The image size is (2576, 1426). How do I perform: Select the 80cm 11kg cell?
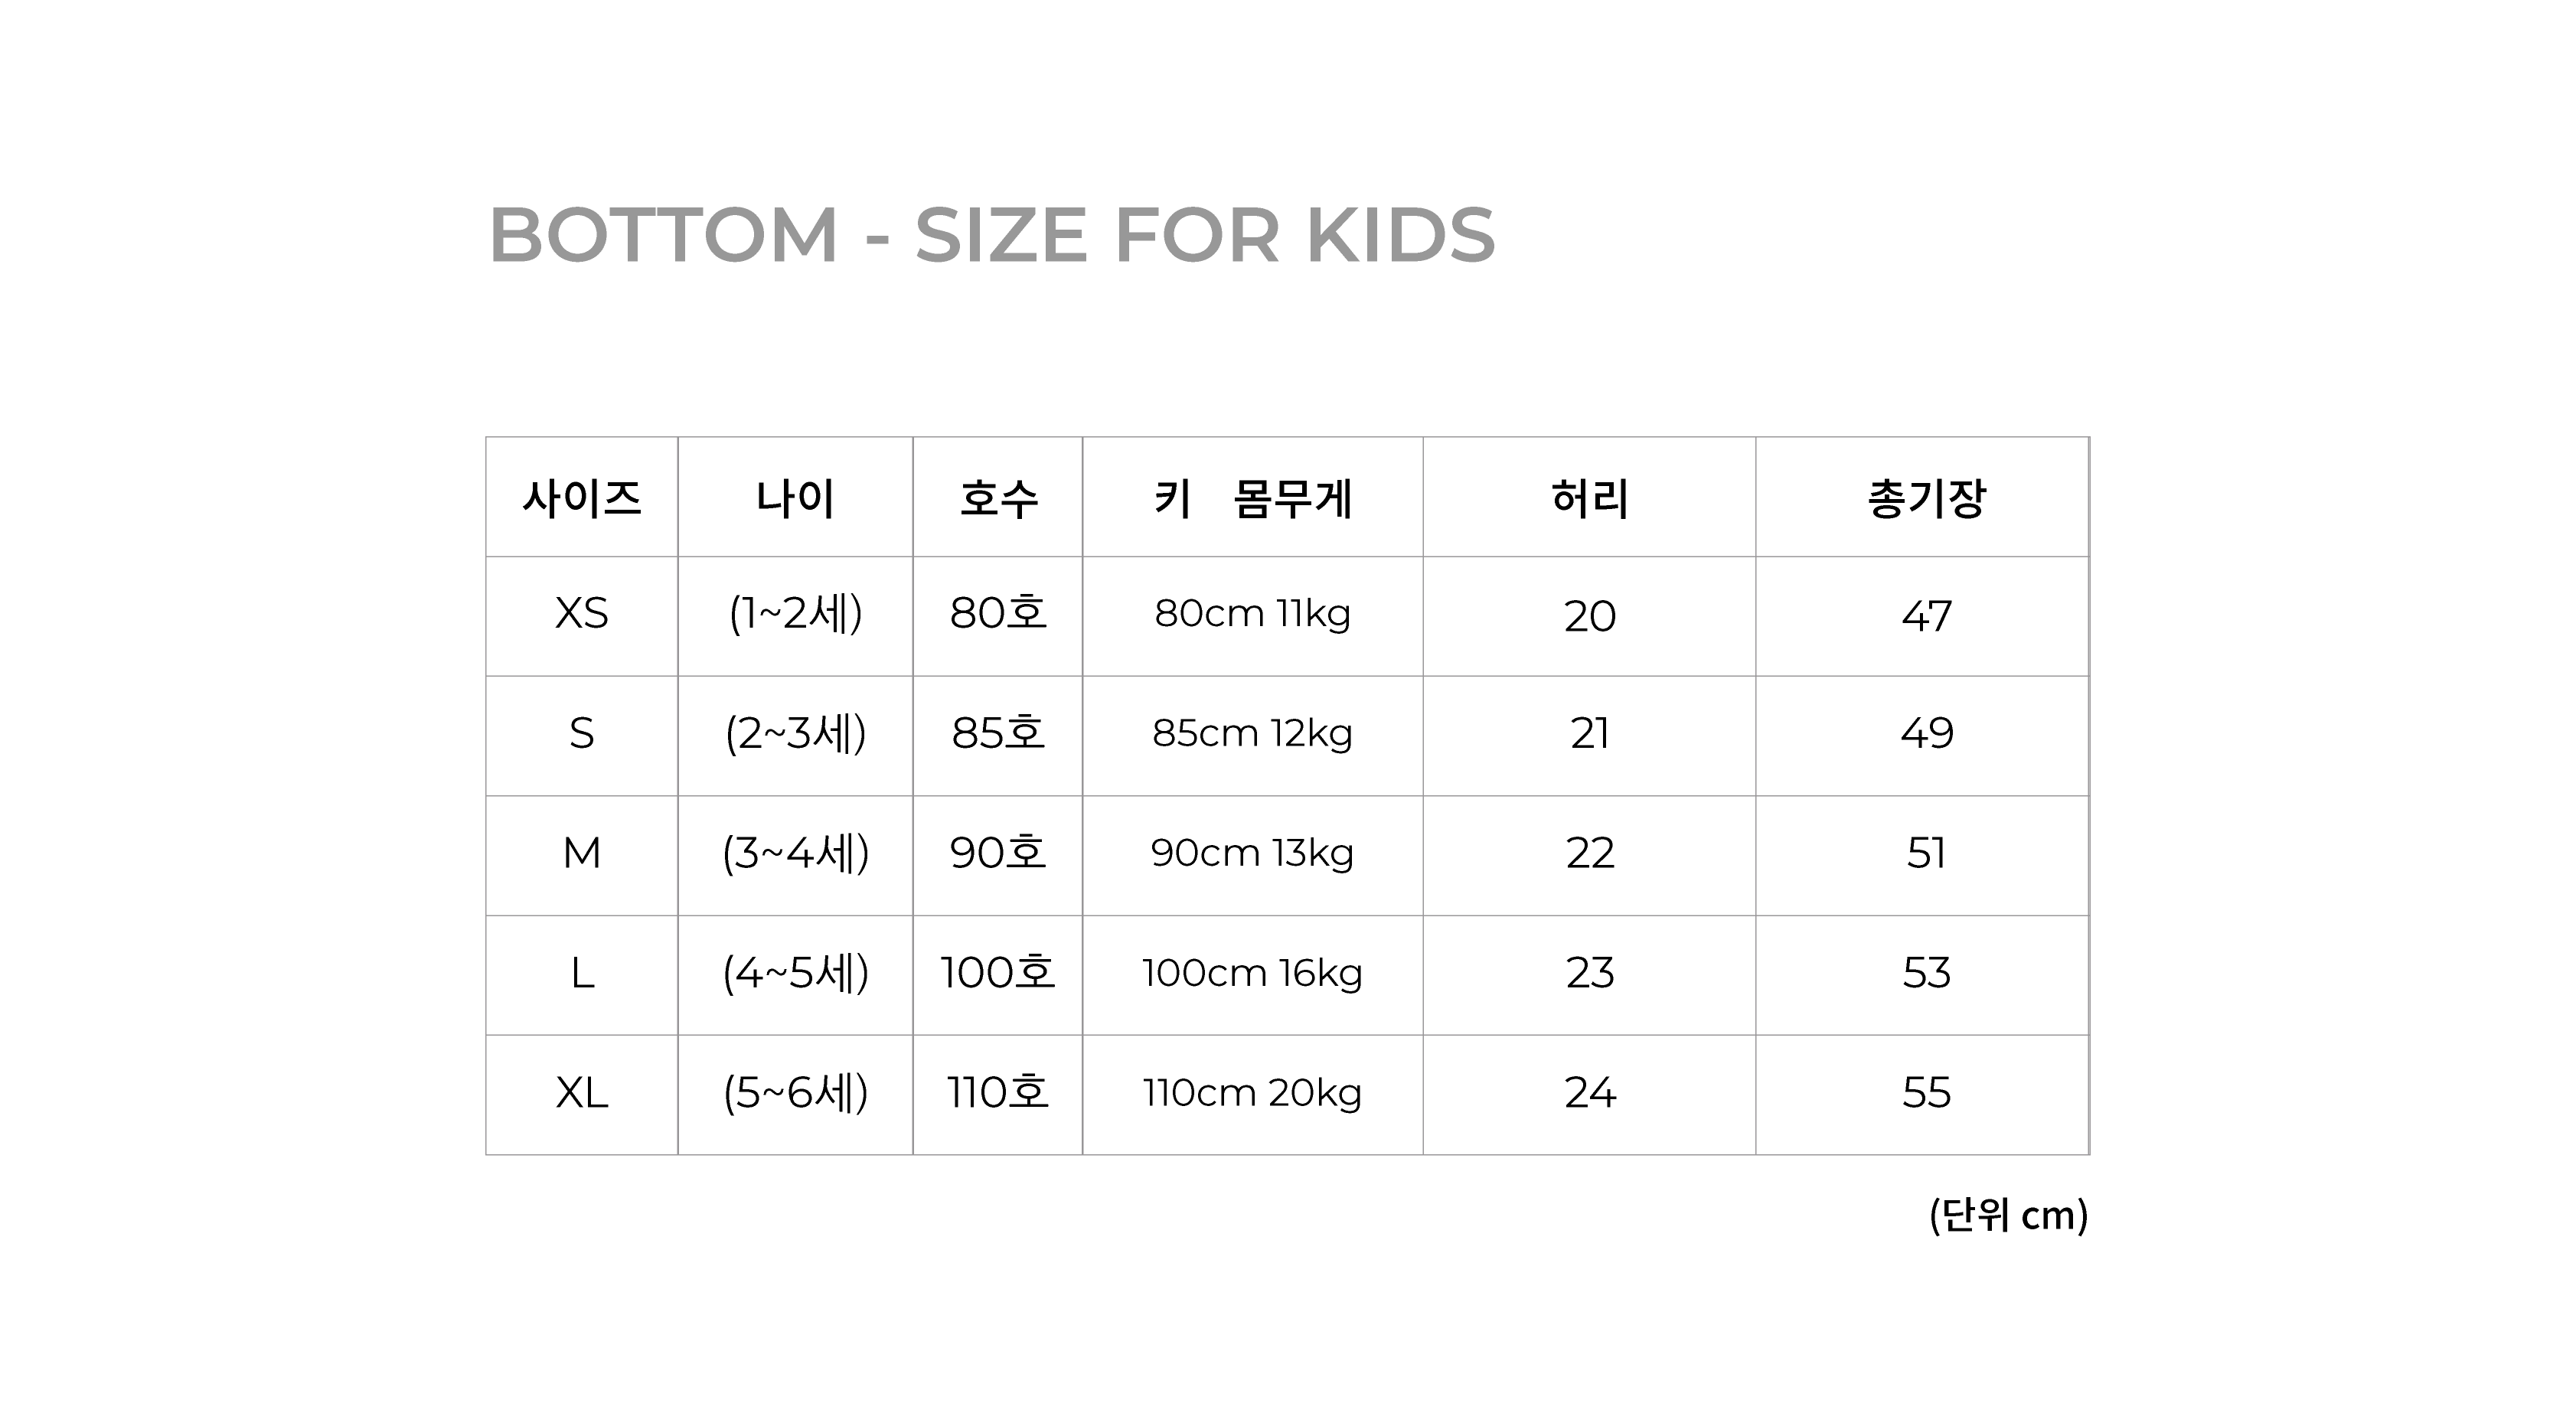click(x=1252, y=614)
